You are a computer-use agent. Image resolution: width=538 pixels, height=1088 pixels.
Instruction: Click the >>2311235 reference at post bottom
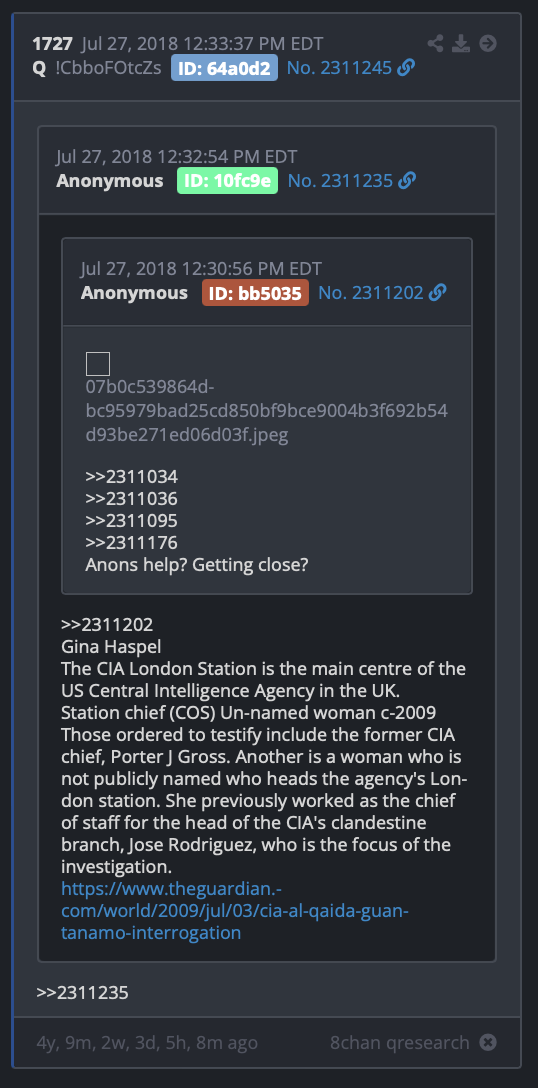pos(83,993)
